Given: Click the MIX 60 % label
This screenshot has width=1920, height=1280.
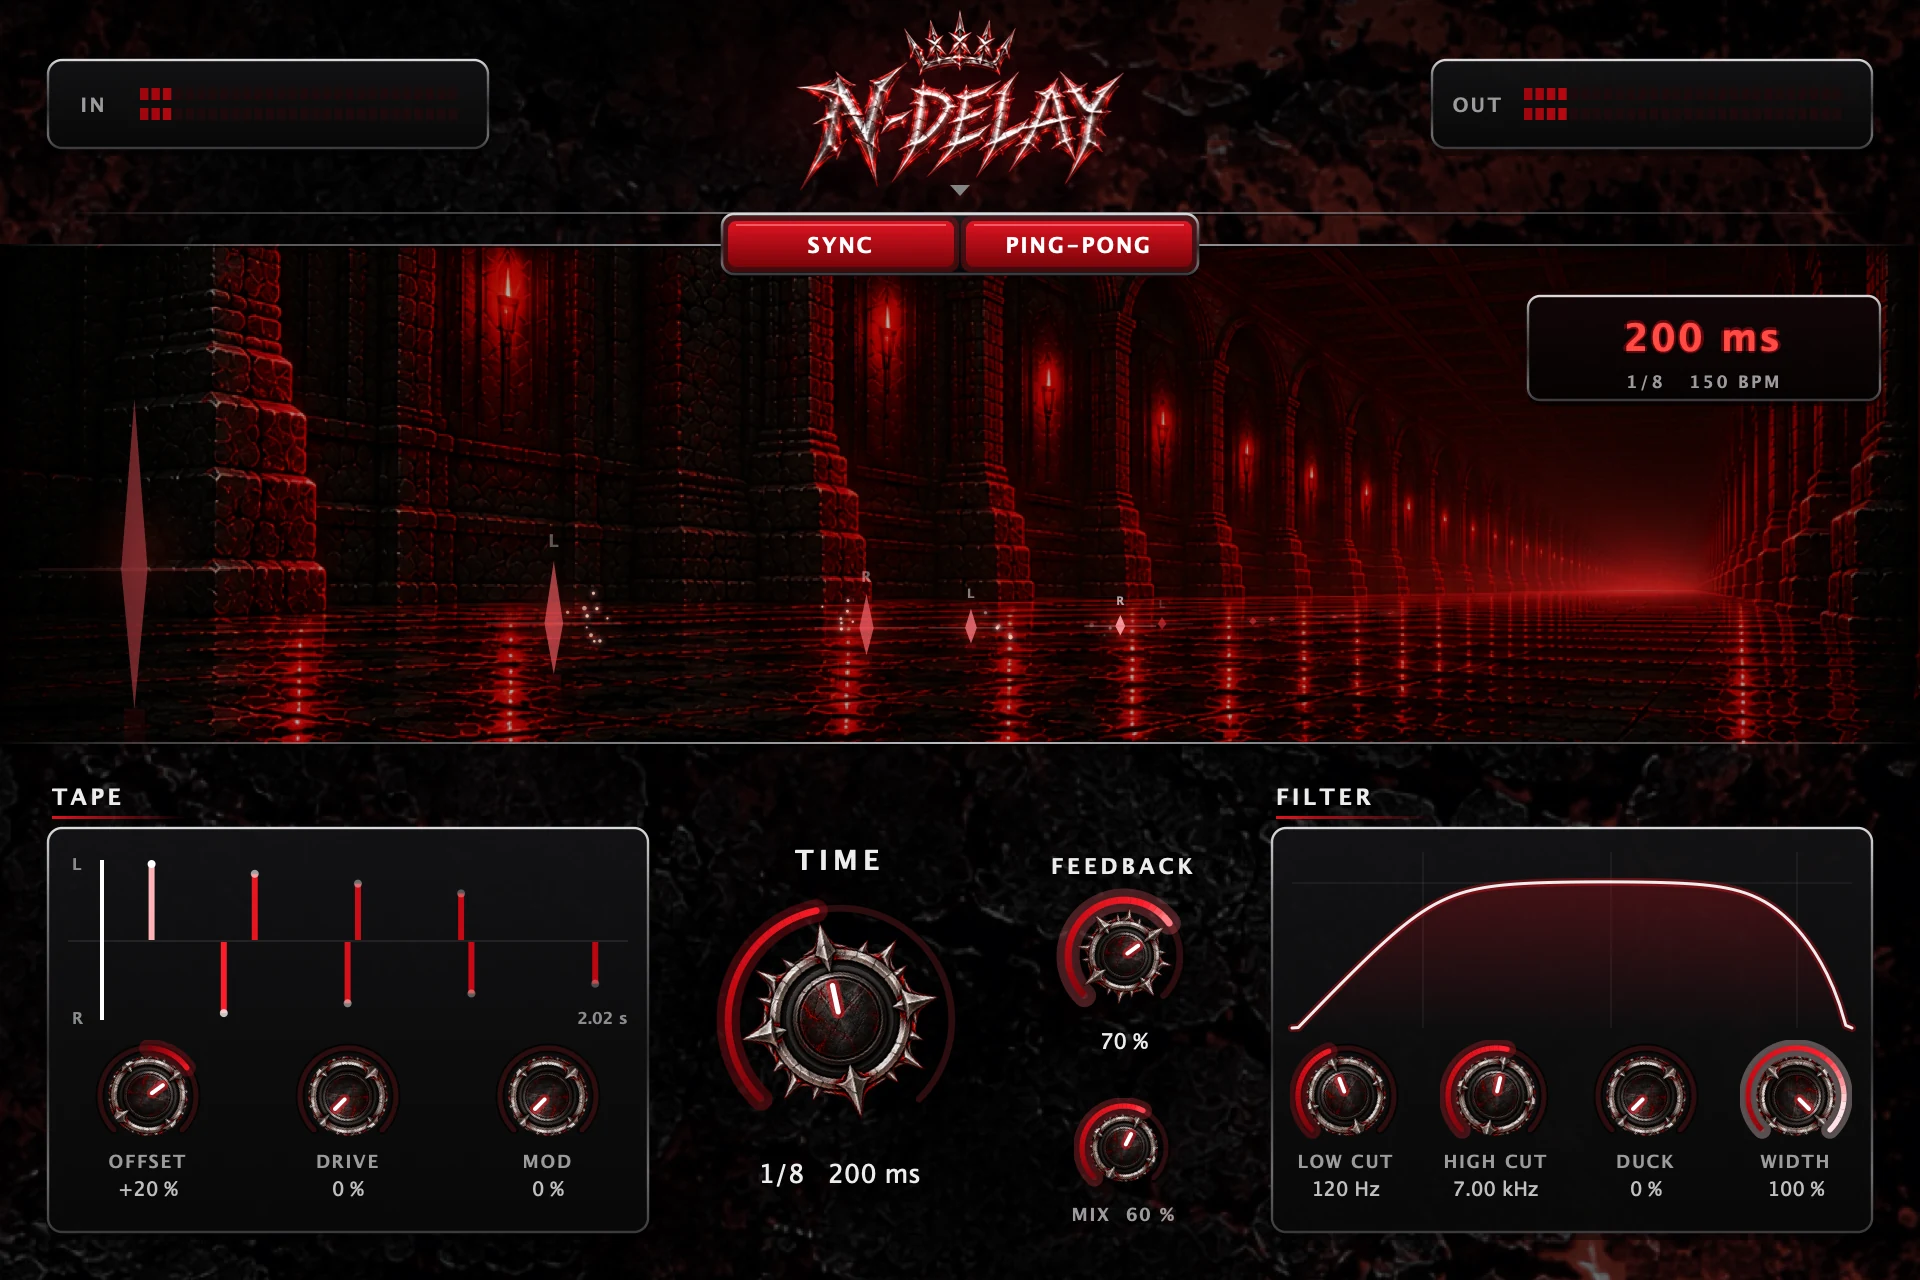Looking at the screenshot, I should pos(1123,1214).
